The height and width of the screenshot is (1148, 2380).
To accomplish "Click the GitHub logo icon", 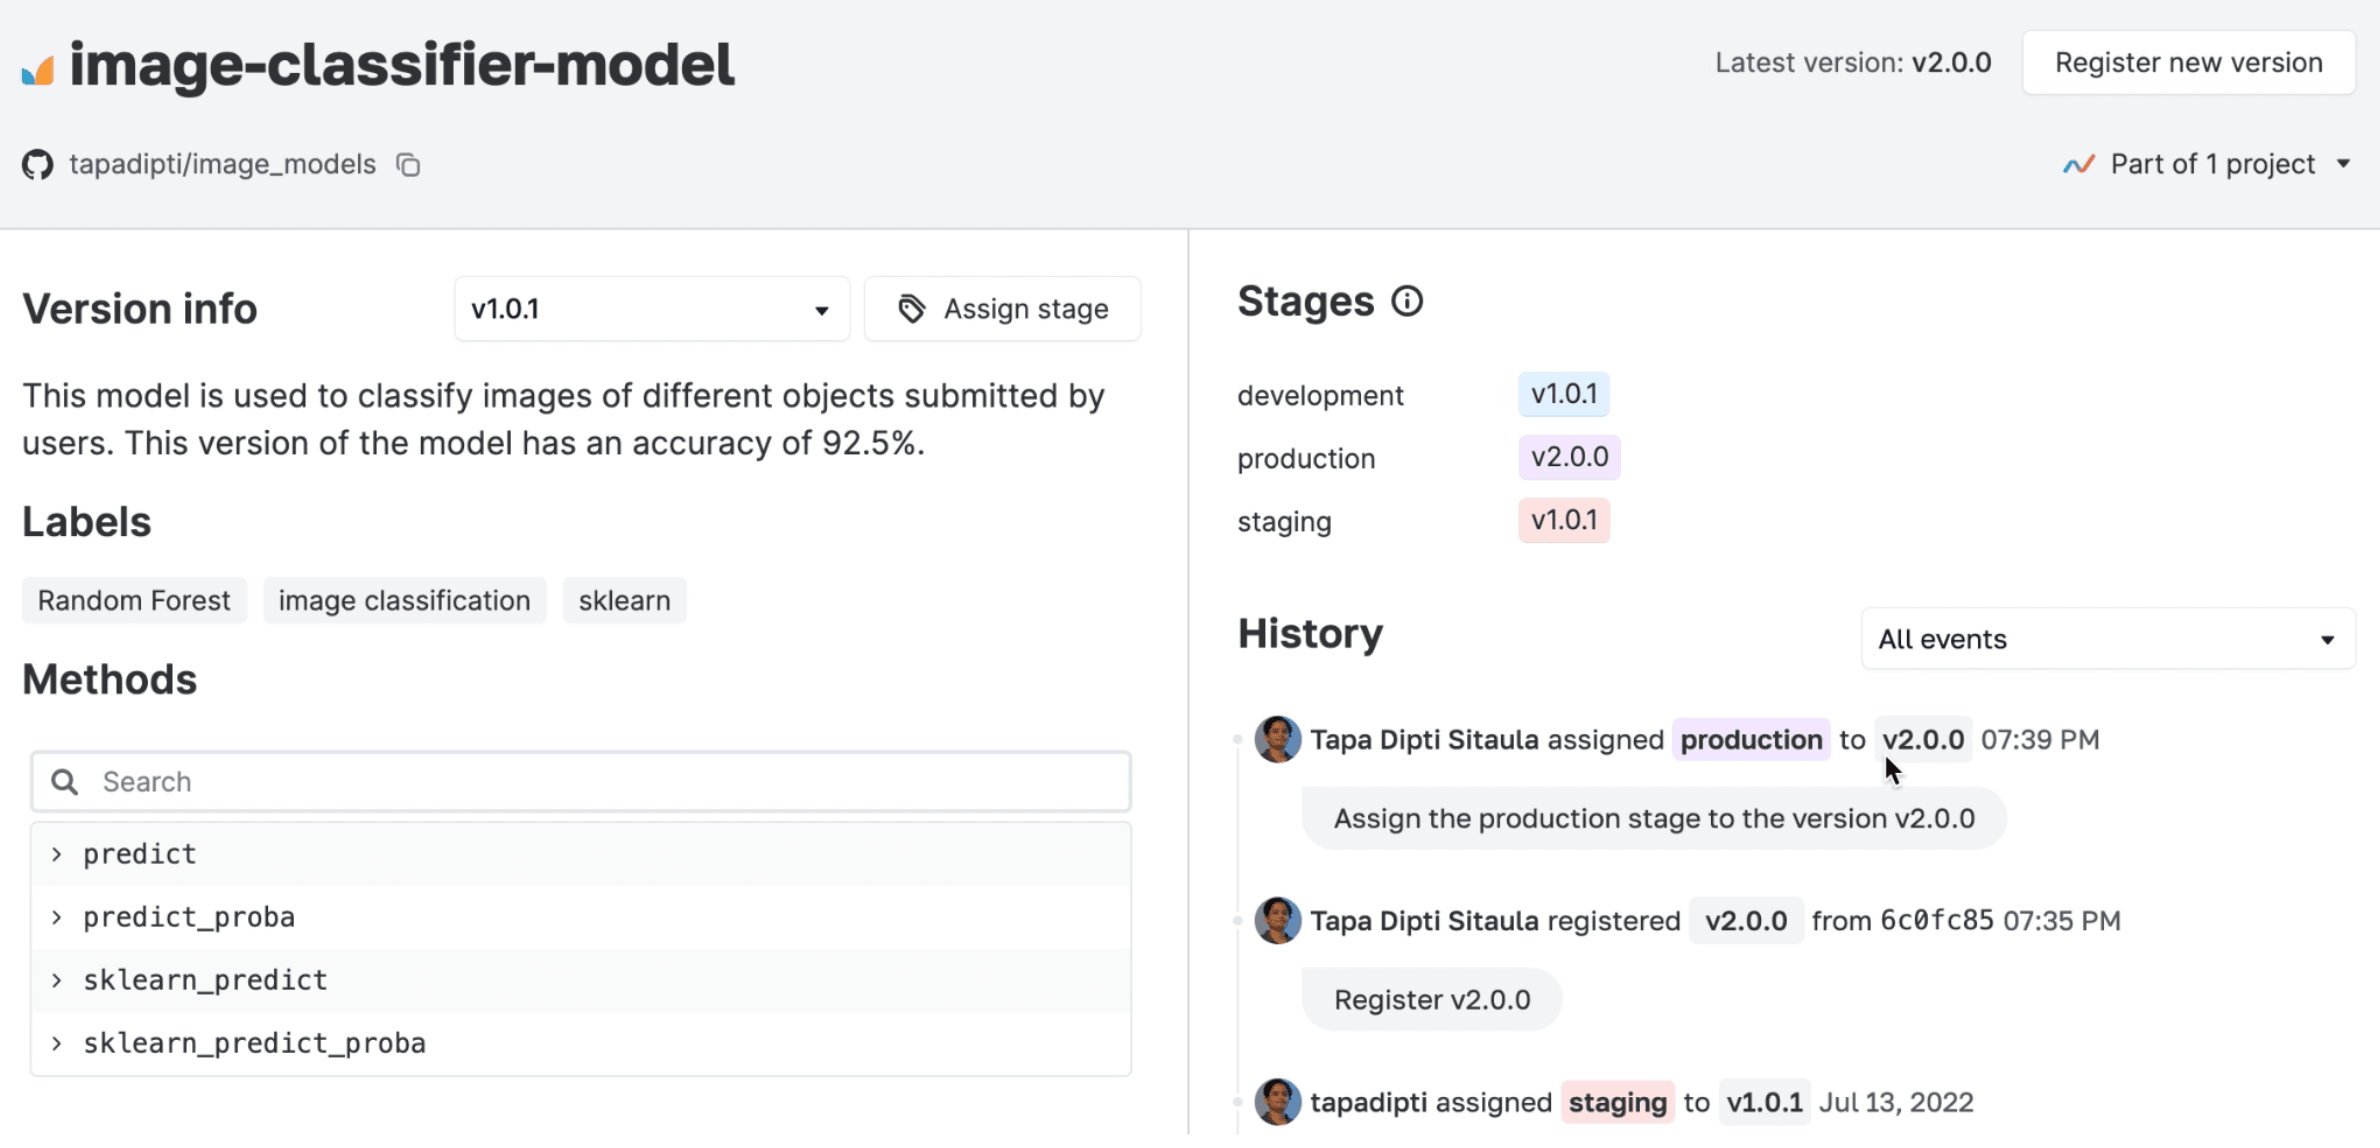I will [x=38, y=164].
